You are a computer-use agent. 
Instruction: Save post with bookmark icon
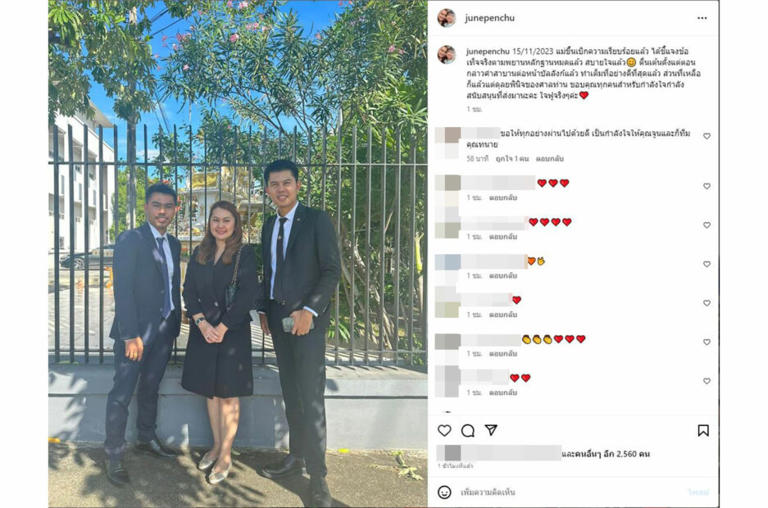703,431
